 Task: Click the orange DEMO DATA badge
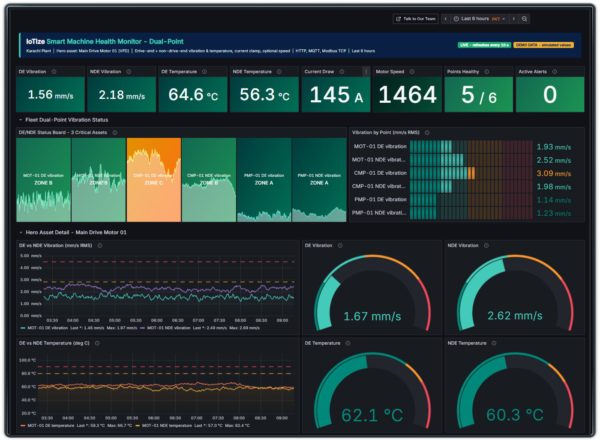point(543,45)
